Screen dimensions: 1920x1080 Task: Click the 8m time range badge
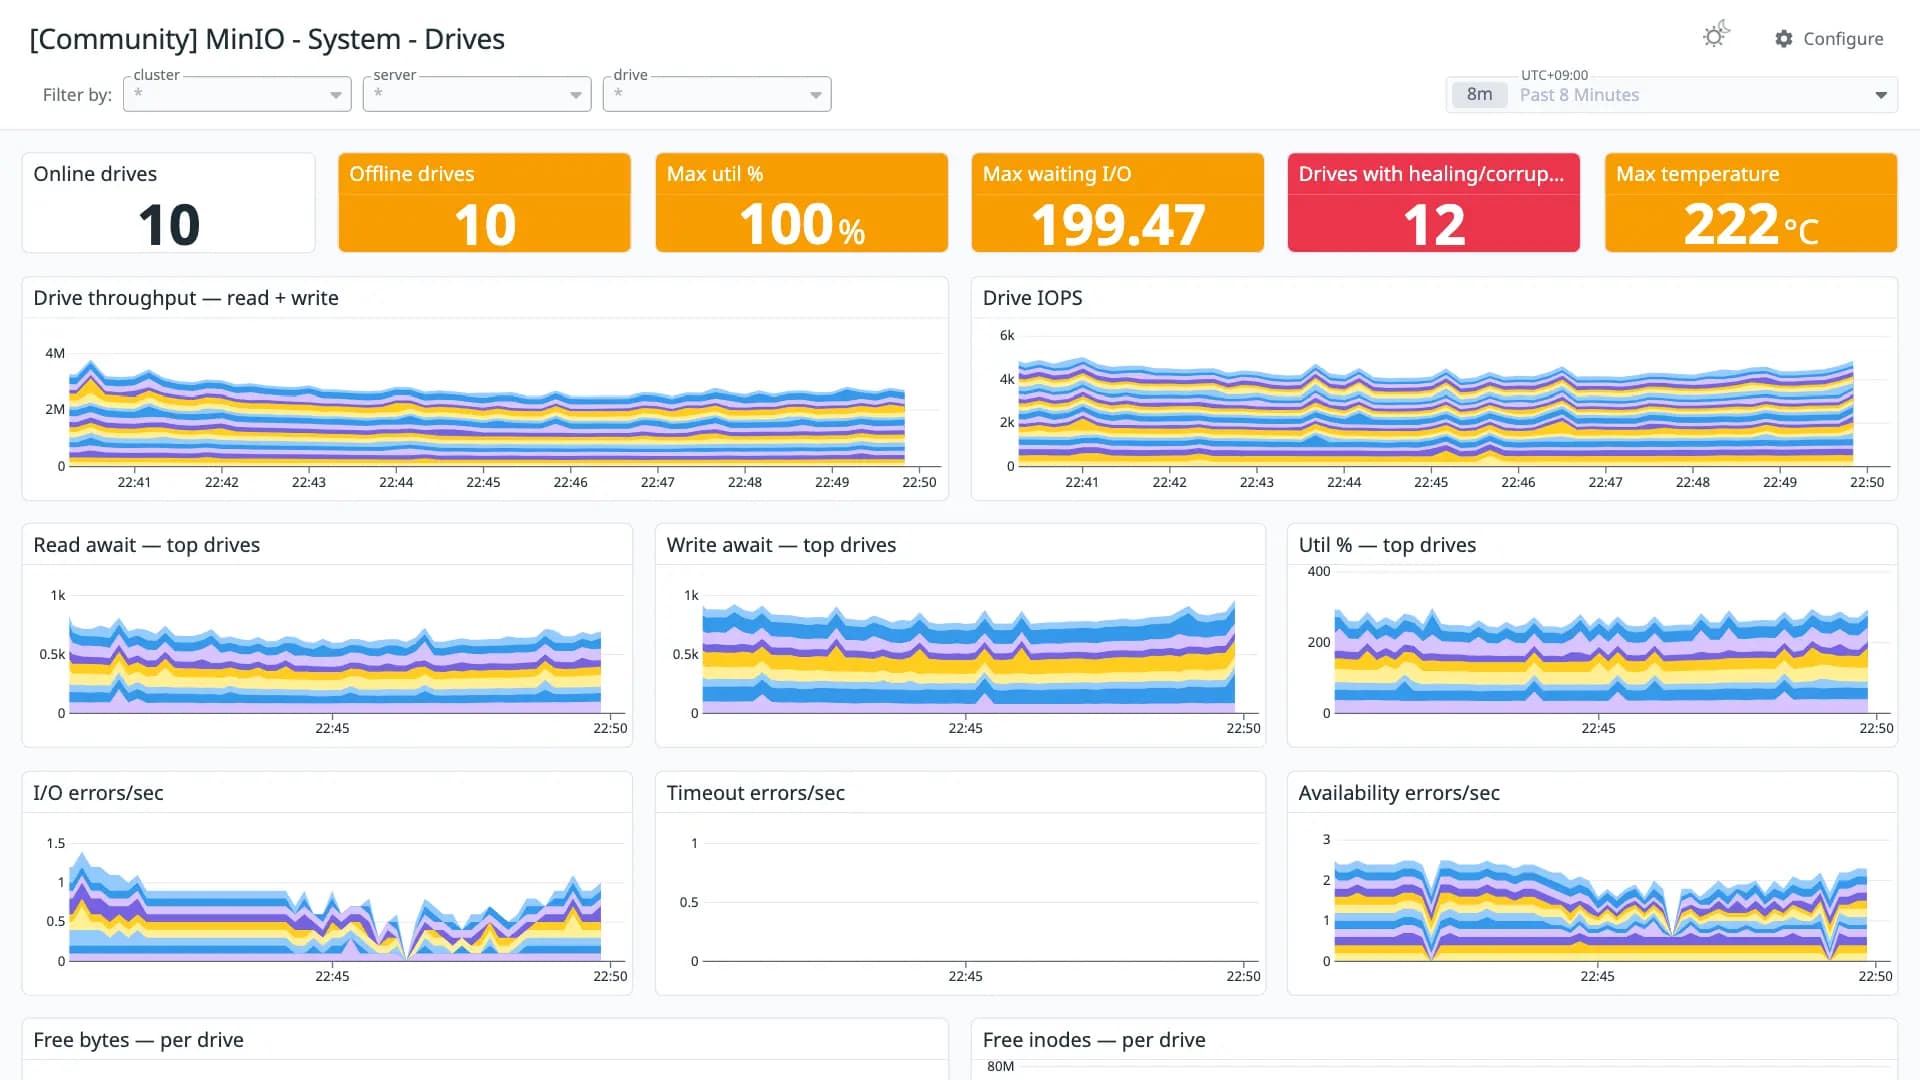[x=1479, y=95]
